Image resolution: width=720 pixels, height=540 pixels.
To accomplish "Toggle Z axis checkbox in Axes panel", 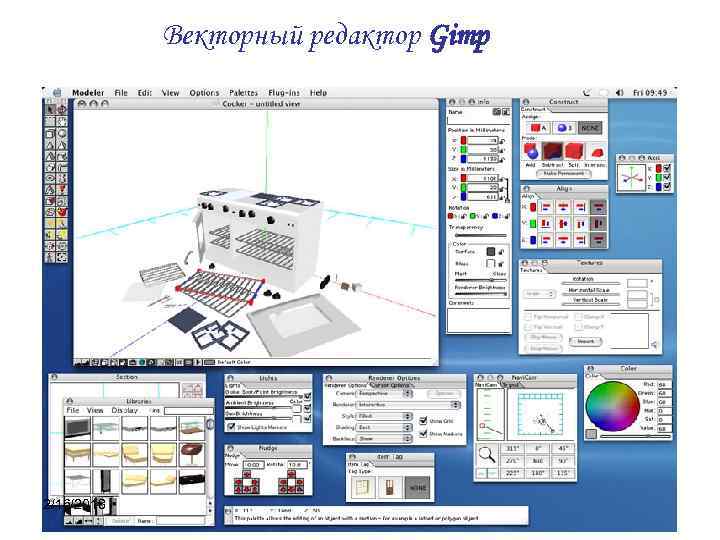I will click(667, 187).
